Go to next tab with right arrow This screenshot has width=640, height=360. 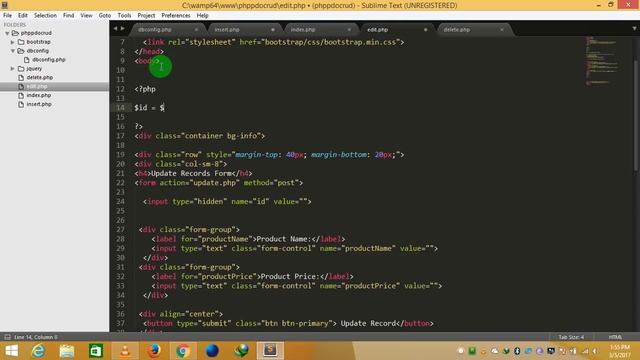[x=122, y=29]
